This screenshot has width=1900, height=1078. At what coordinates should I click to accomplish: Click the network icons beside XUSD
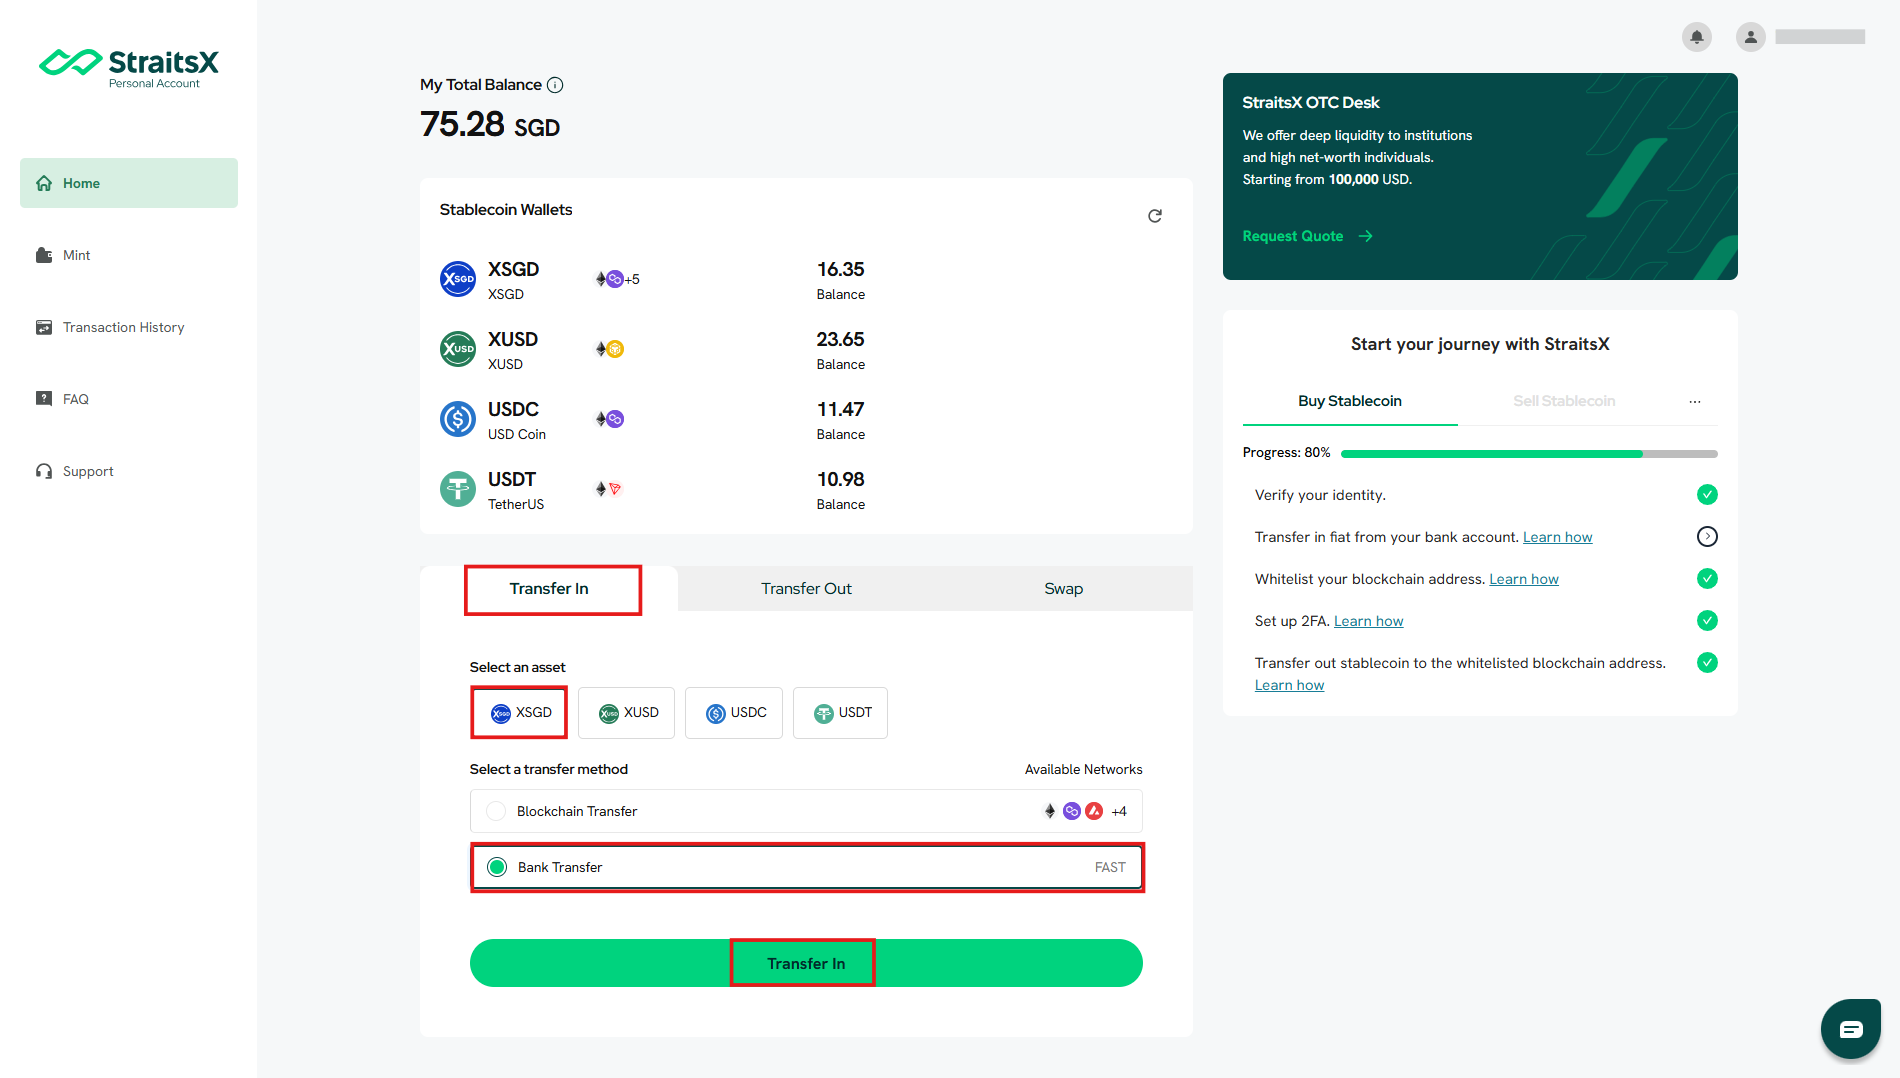pyautogui.click(x=610, y=349)
